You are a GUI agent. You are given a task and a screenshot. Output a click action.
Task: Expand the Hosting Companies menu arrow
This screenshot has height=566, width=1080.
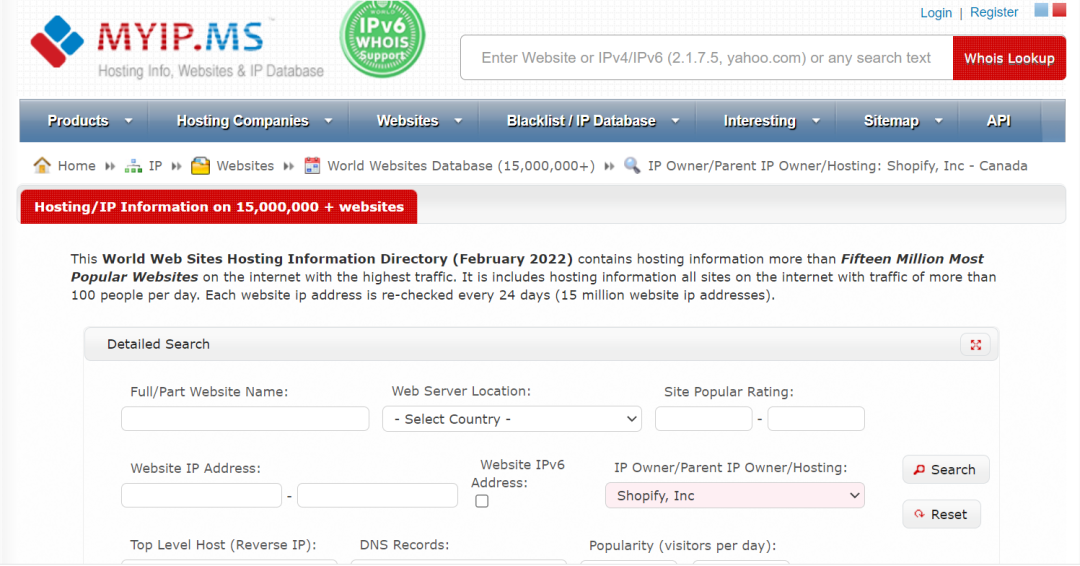click(x=329, y=120)
